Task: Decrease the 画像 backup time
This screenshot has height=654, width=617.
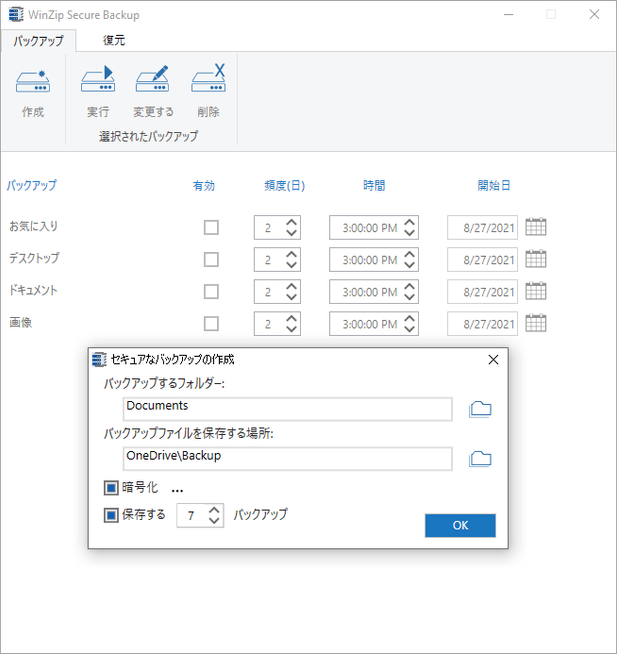Action: click(409, 329)
